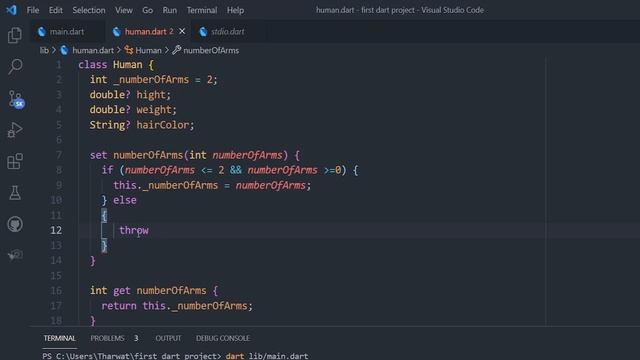
Task: Switch to the PROBLEMS panel tab
Action: tap(107, 338)
